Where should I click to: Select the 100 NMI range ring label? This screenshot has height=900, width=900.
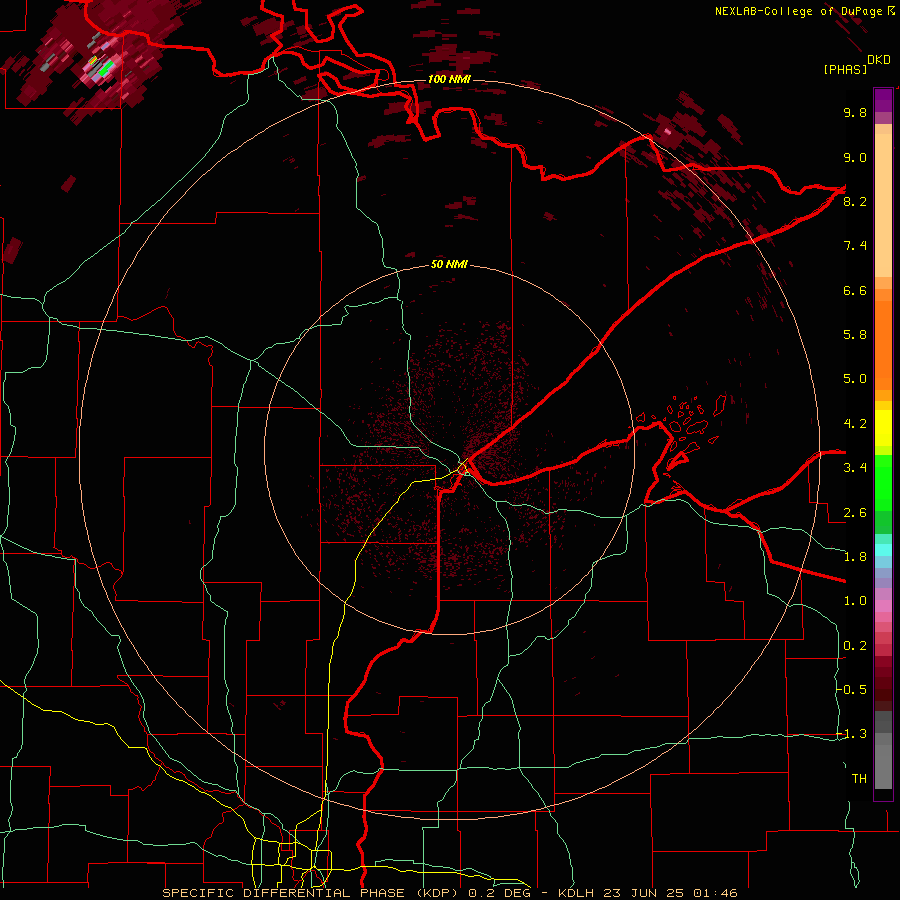coord(449,79)
